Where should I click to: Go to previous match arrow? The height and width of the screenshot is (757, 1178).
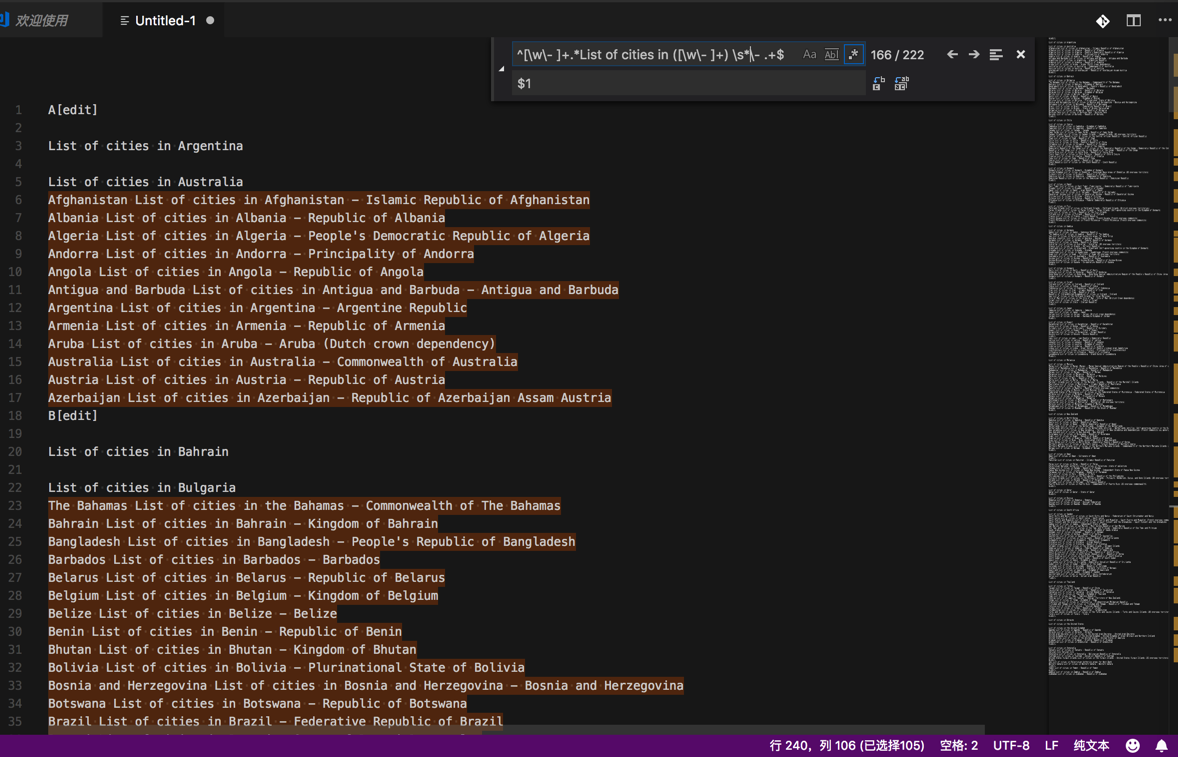pyautogui.click(x=952, y=55)
